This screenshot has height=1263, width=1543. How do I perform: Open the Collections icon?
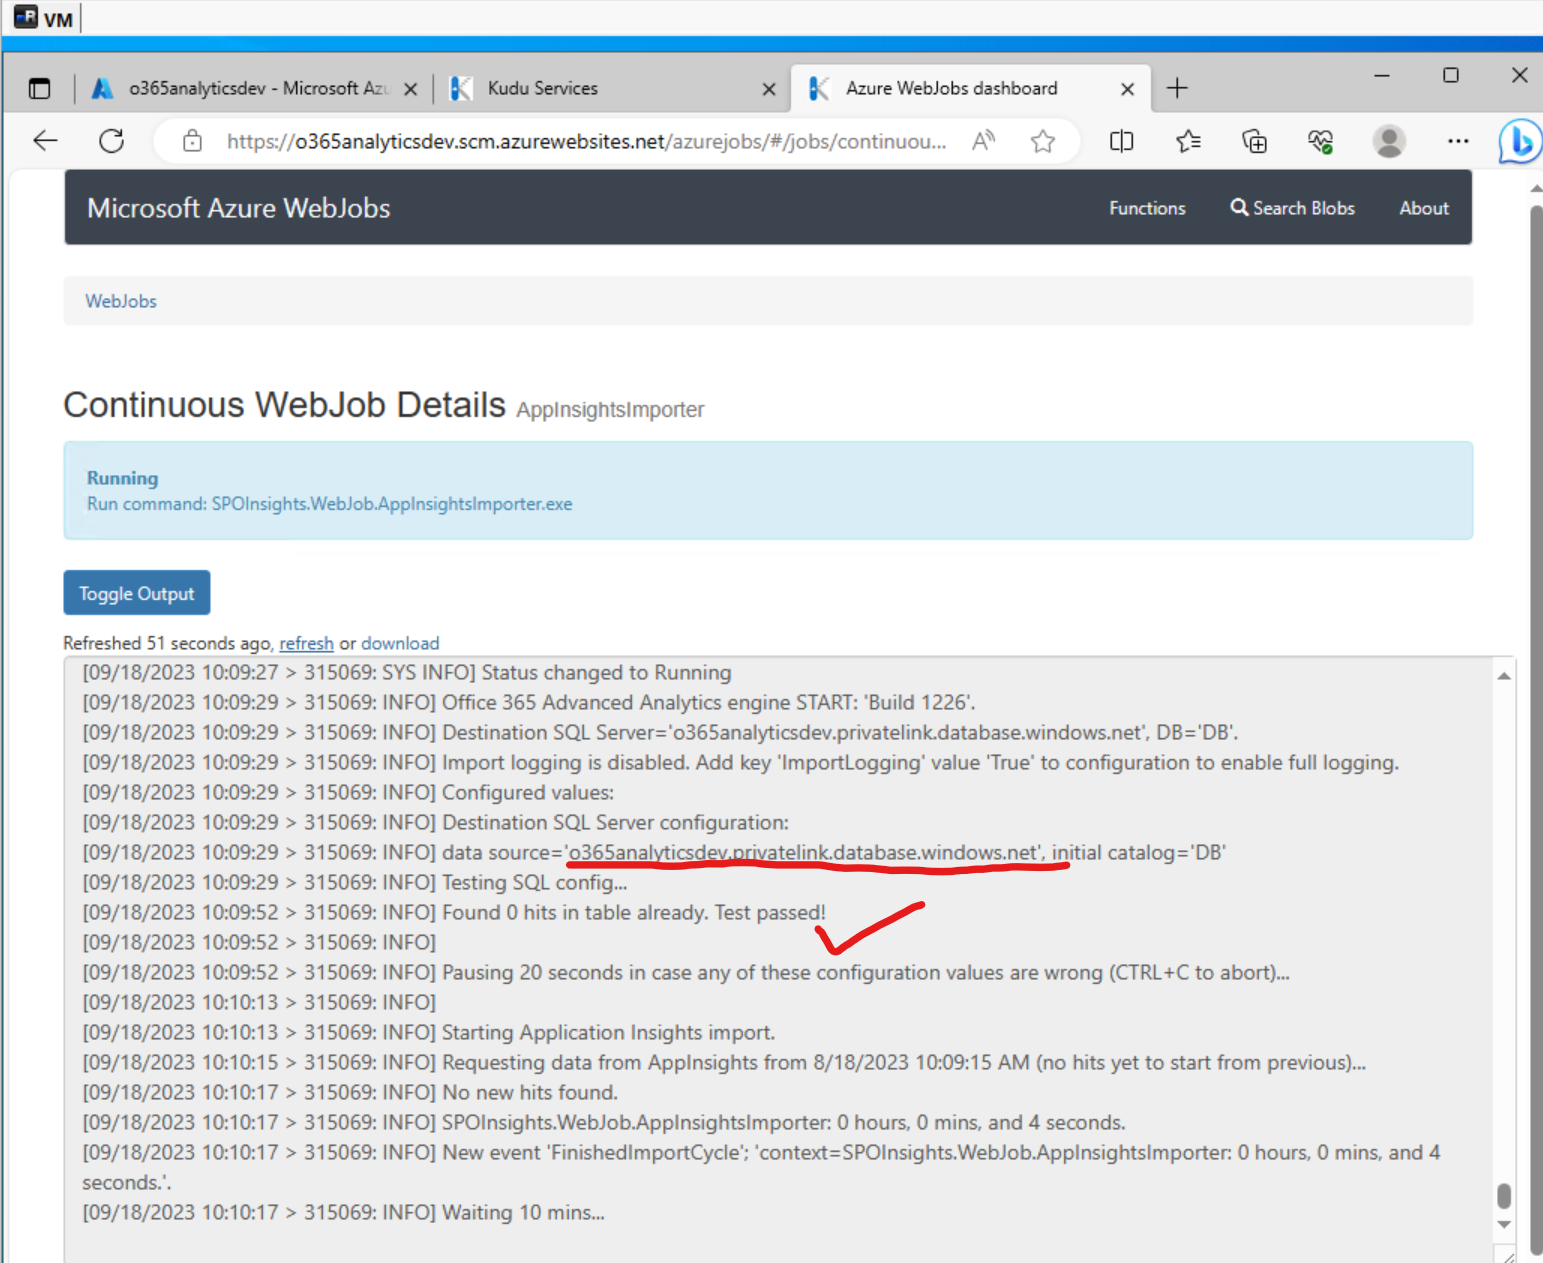tap(1254, 141)
